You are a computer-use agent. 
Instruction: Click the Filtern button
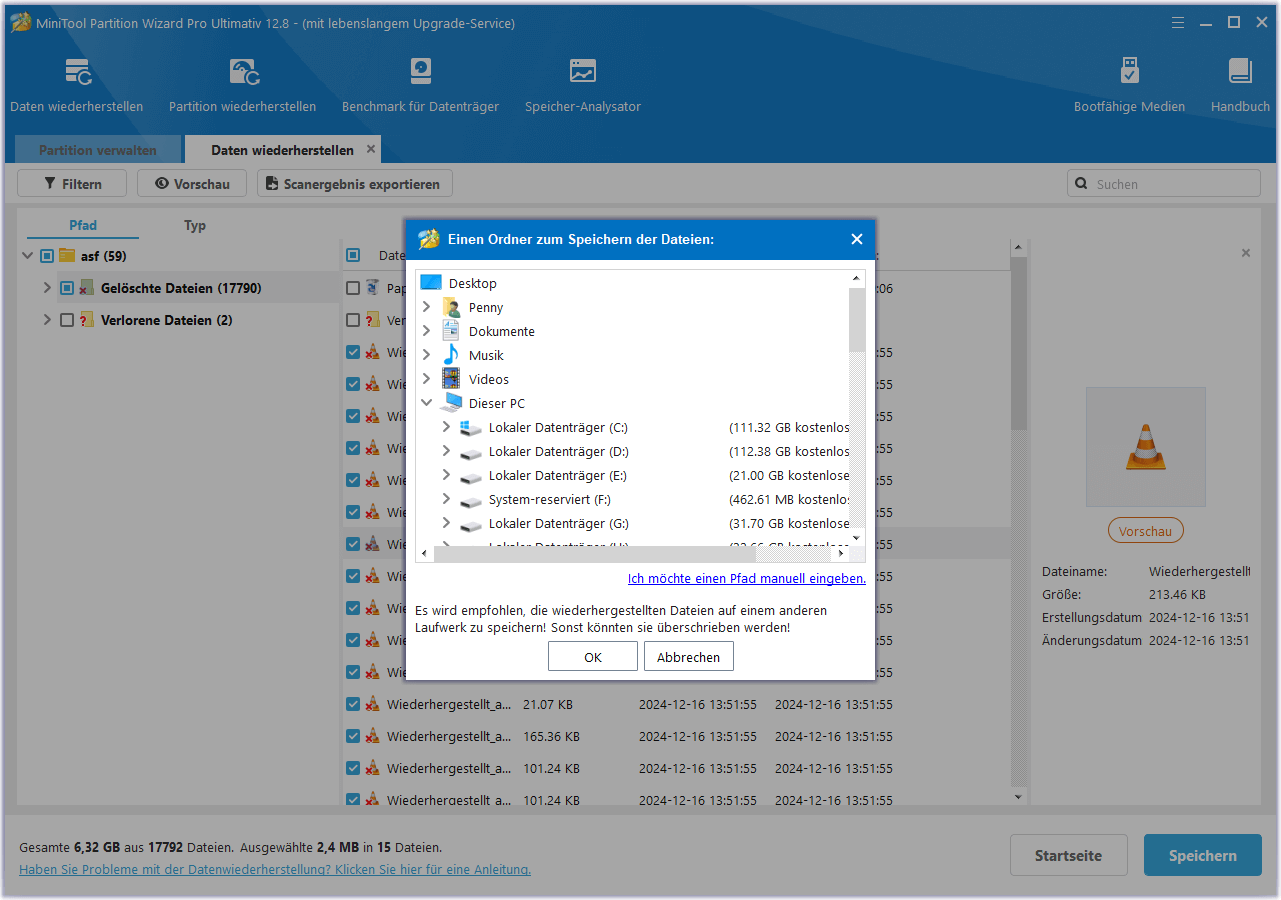coord(72,183)
